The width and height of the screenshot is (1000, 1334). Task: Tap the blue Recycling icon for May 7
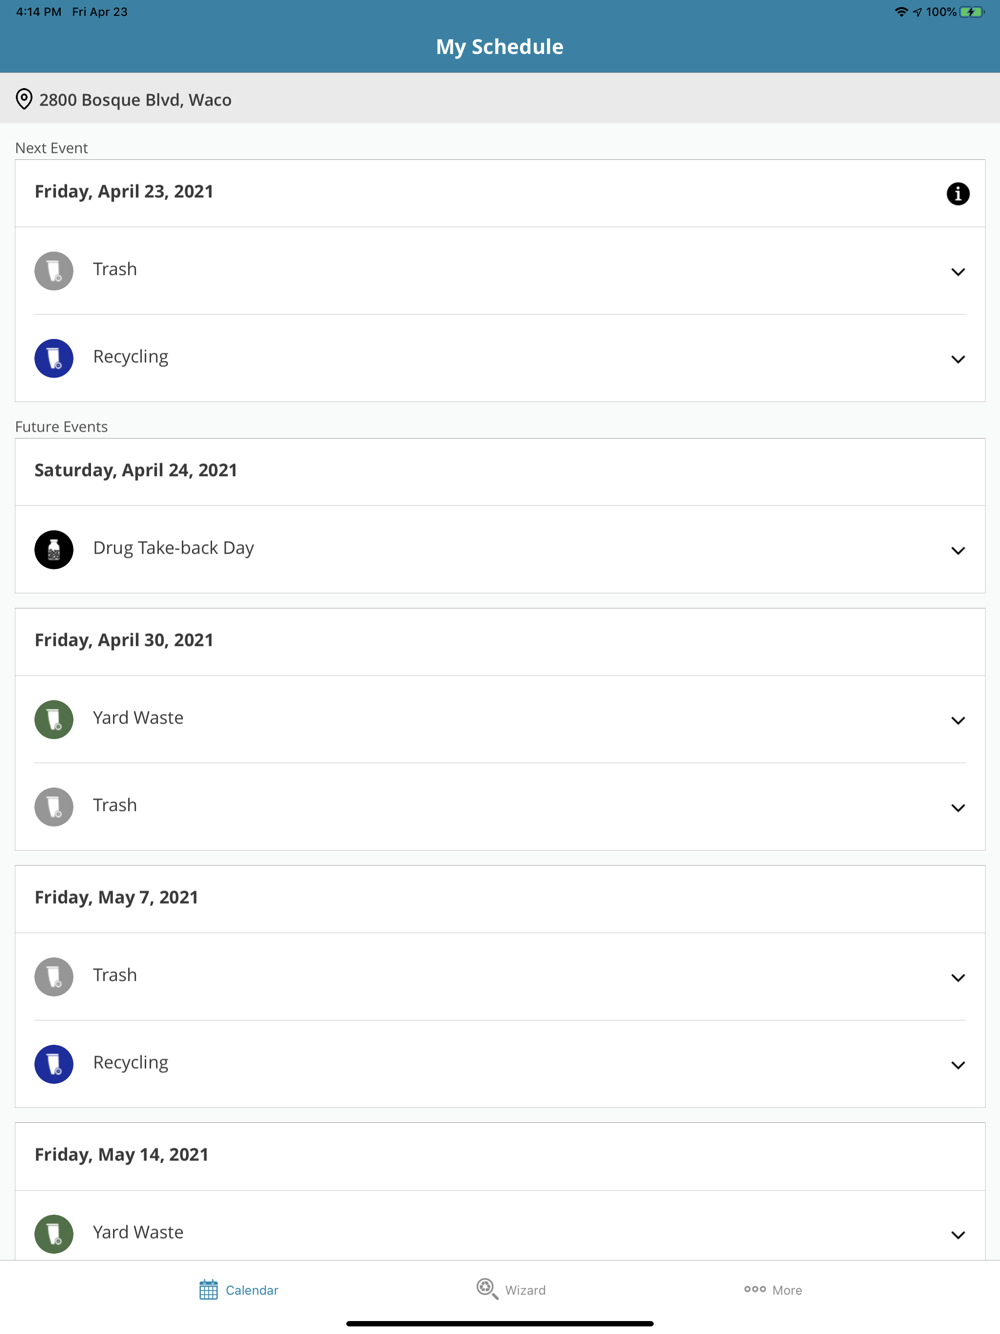[54, 1064]
